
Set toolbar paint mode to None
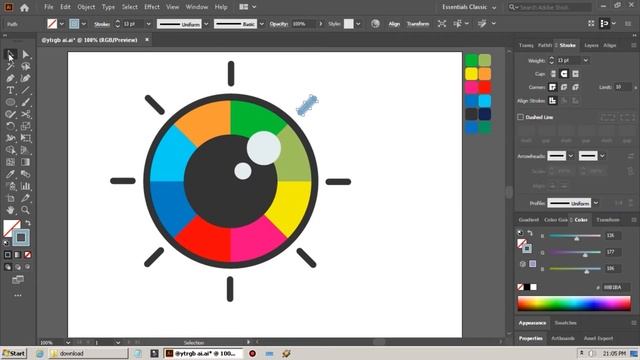[27, 255]
